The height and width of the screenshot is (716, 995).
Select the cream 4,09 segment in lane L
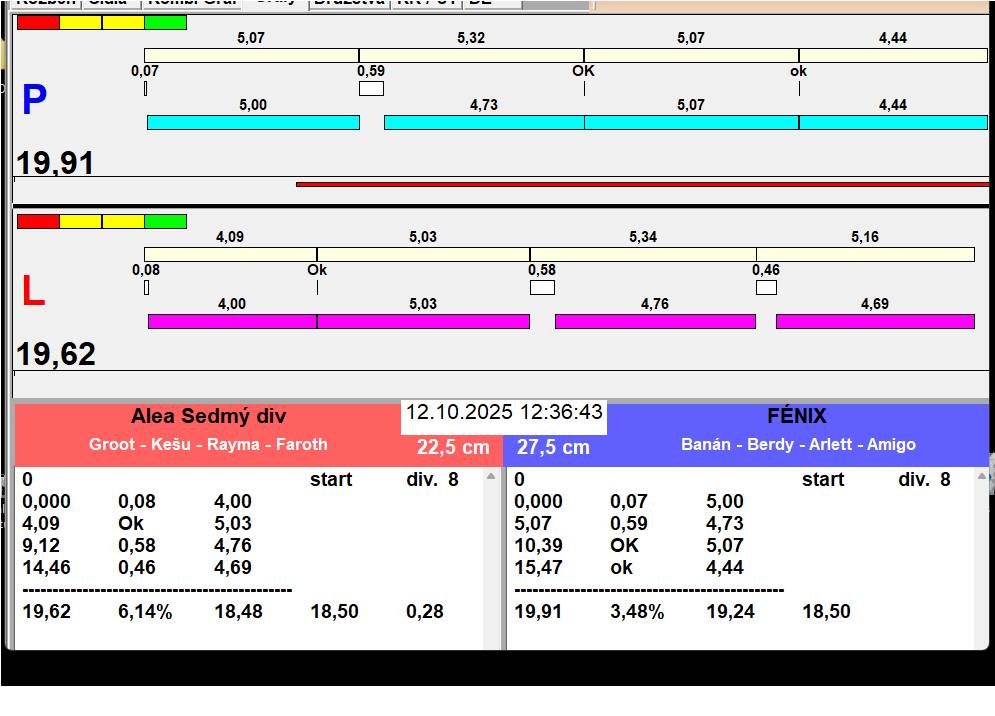point(230,255)
